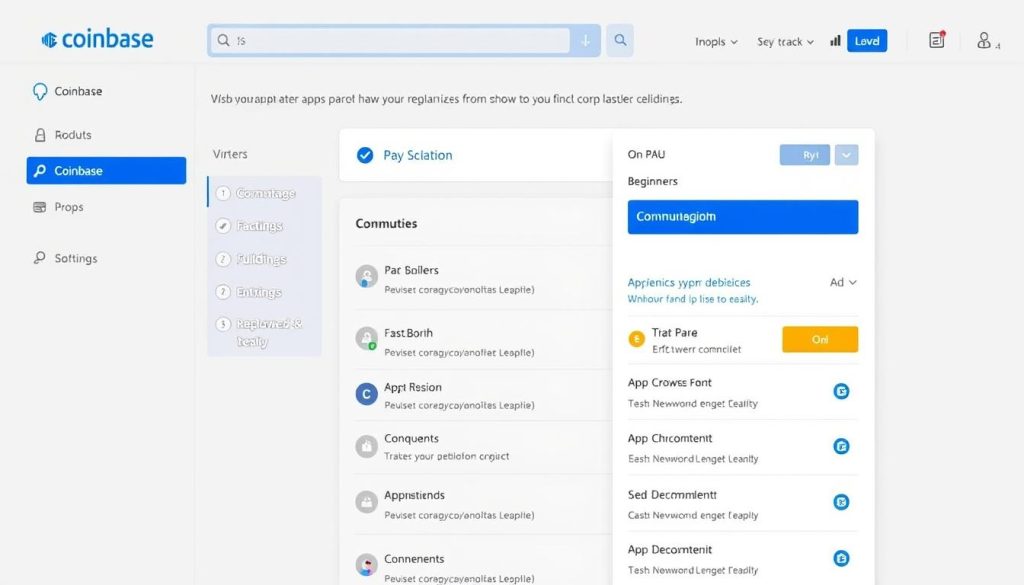Screen dimensions: 1024x585
Task: Click the blue Comnunagiom button
Action: (743, 217)
